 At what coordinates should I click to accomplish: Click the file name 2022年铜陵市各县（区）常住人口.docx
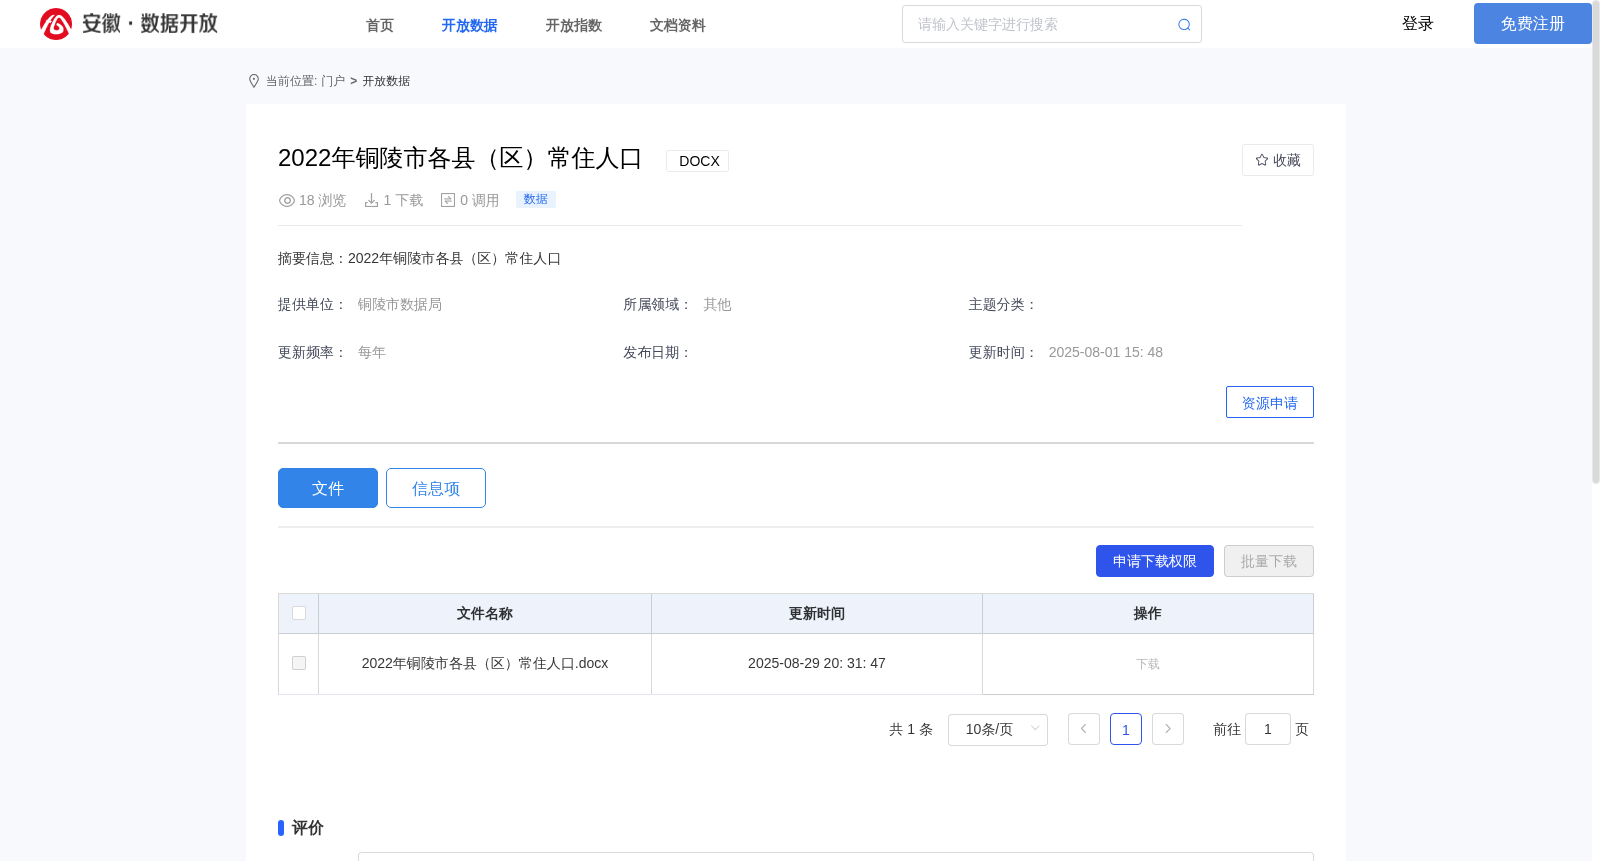(485, 663)
